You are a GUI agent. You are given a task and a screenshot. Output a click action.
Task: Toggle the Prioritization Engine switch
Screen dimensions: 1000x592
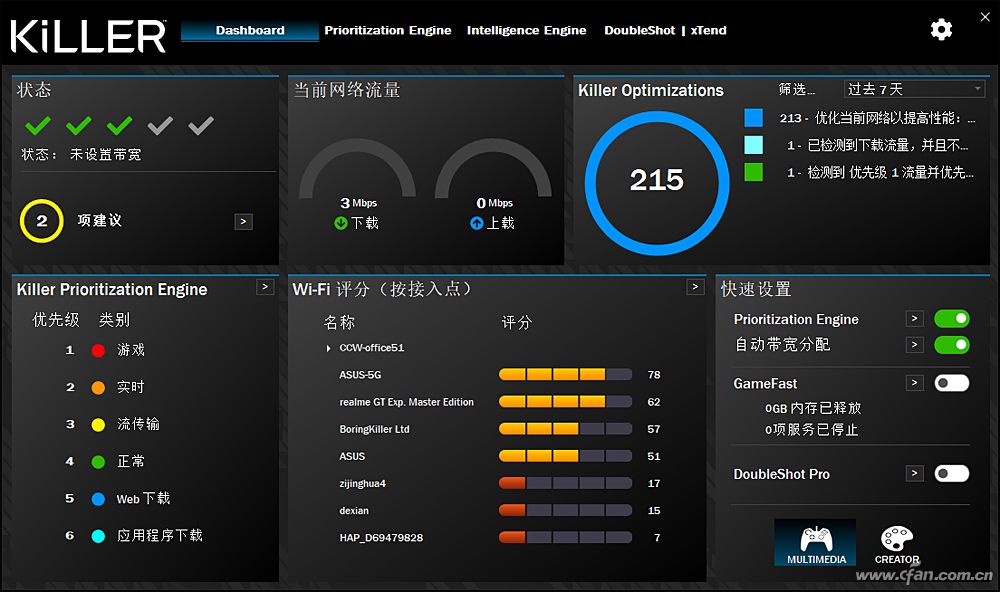(x=952, y=318)
